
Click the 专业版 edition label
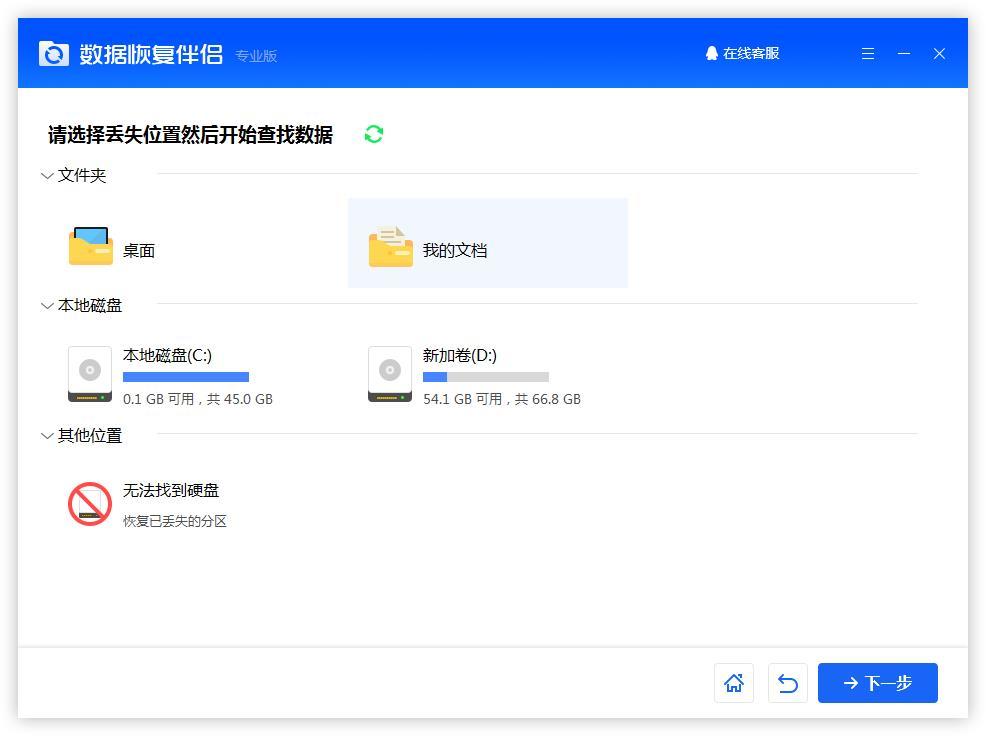pyautogui.click(x=257, y=56)
